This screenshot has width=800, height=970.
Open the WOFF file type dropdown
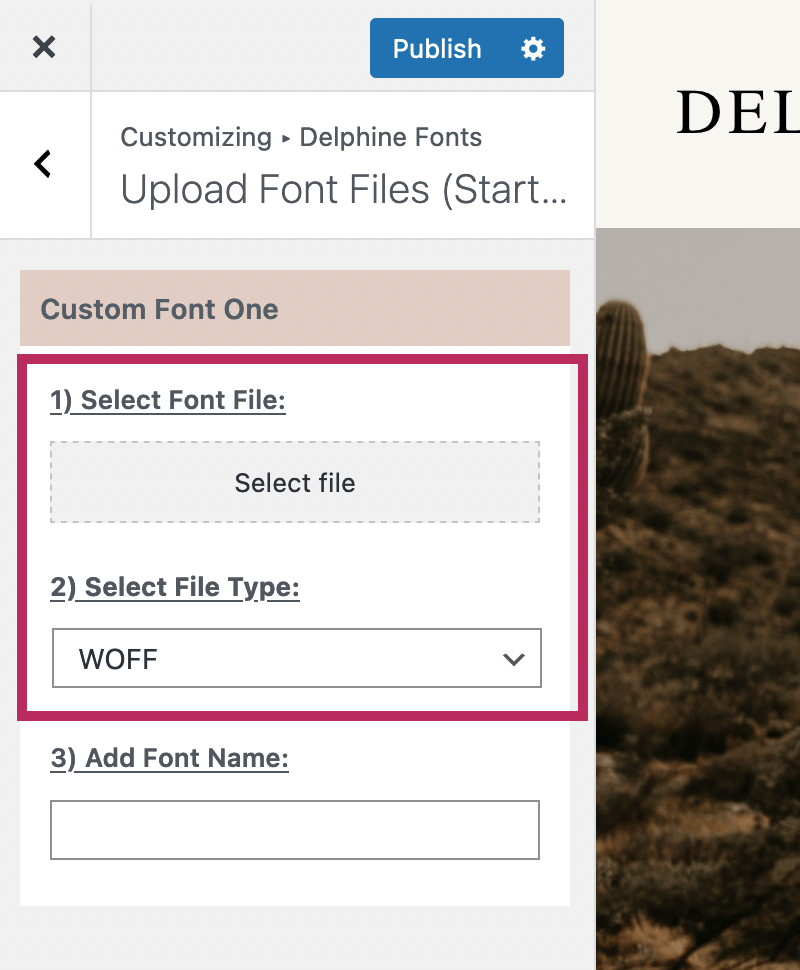[296, 658]
